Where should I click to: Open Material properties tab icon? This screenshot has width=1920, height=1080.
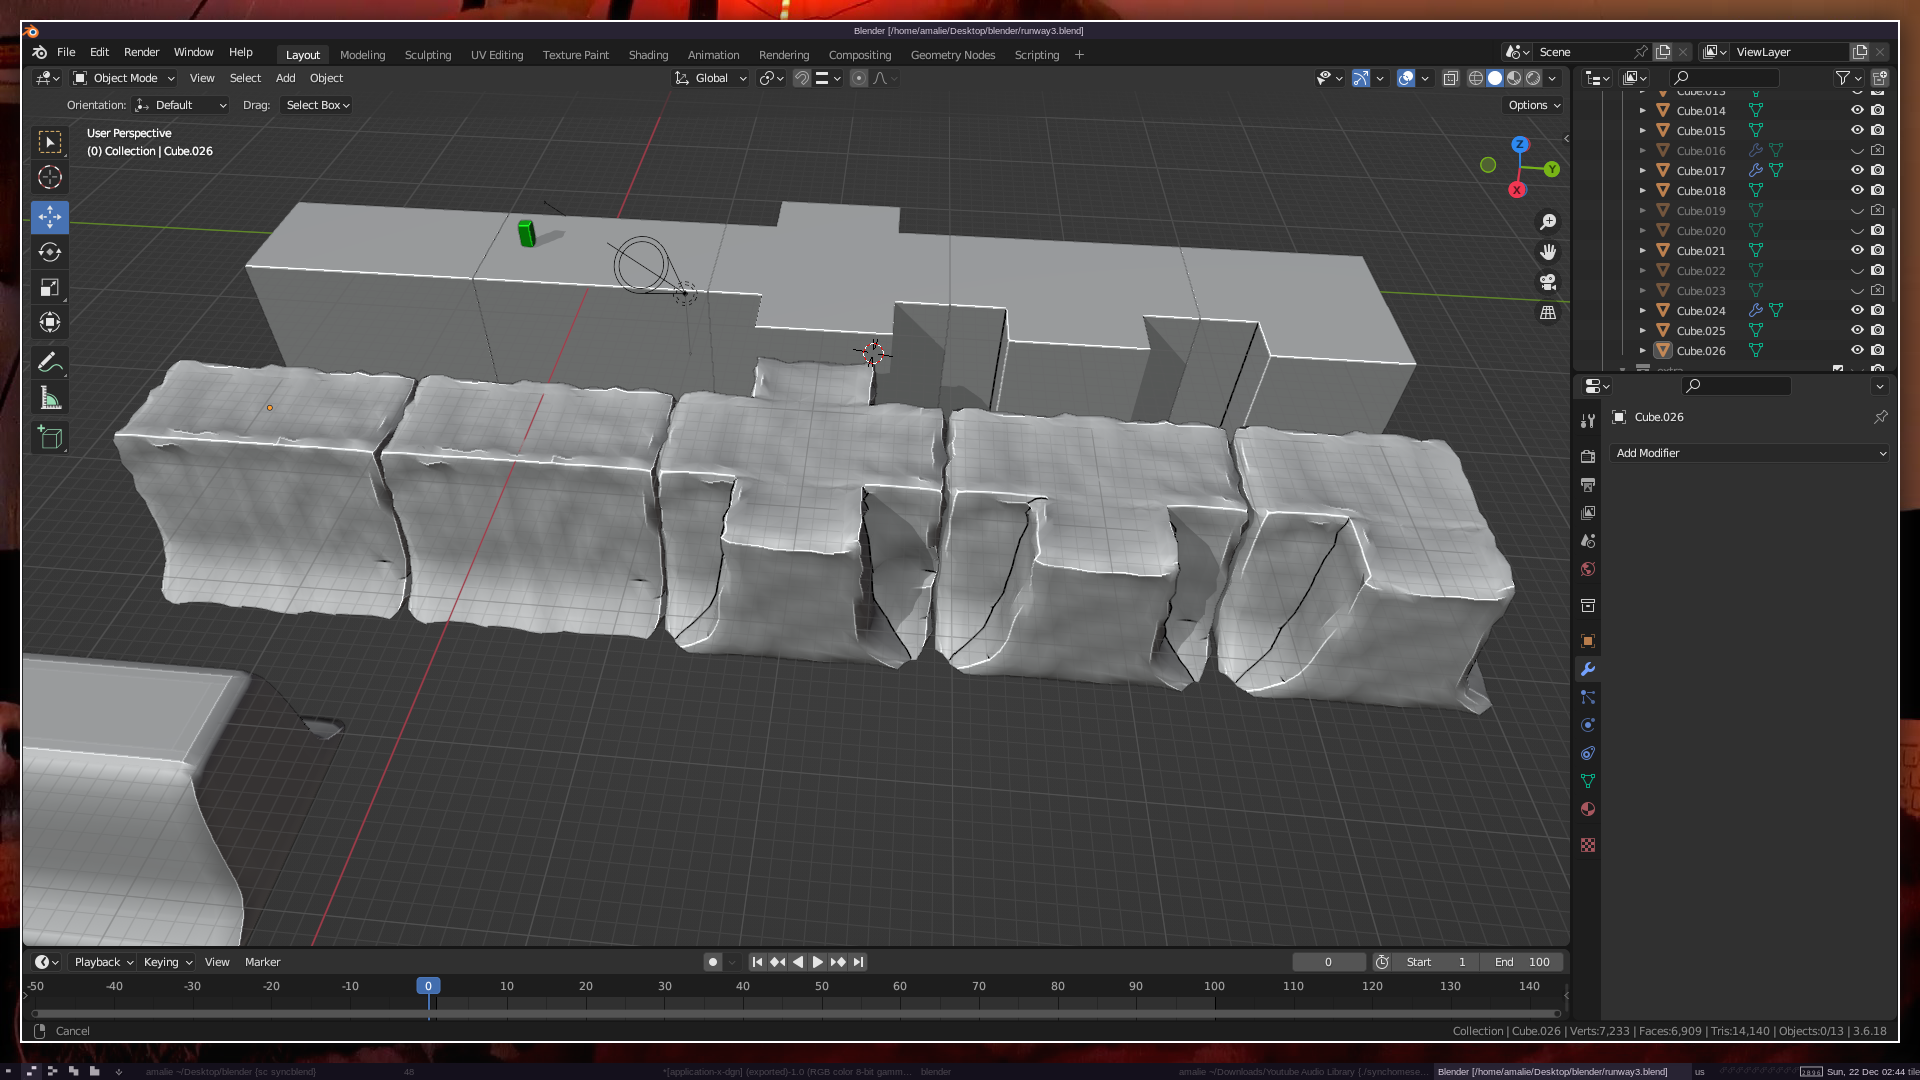point(1588,809)
